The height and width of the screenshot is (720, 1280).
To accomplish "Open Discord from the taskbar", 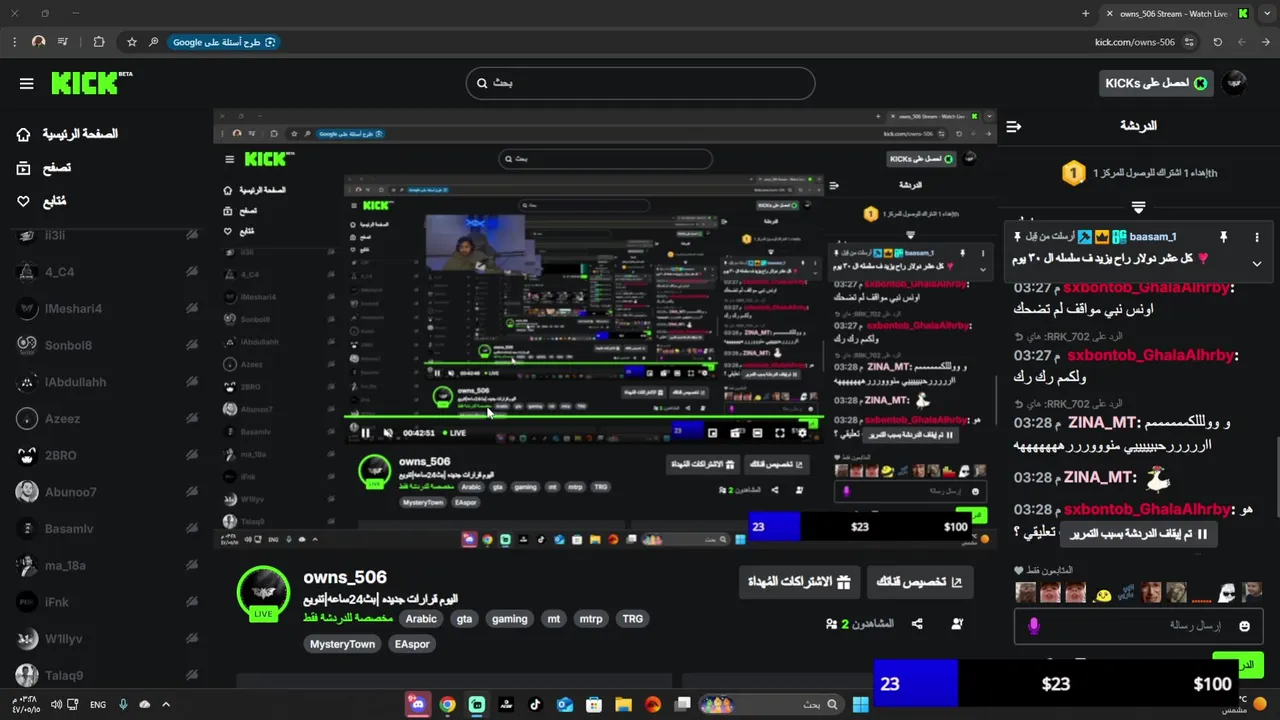I will [x=417, y=704].
